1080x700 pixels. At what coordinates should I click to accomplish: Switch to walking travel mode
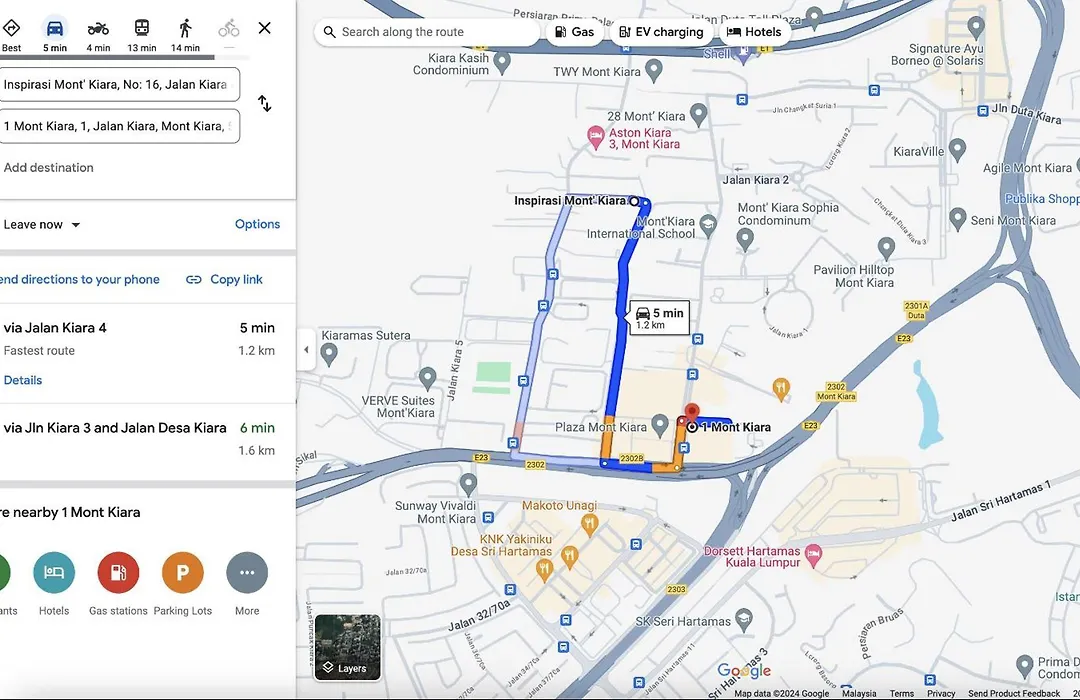185,34
